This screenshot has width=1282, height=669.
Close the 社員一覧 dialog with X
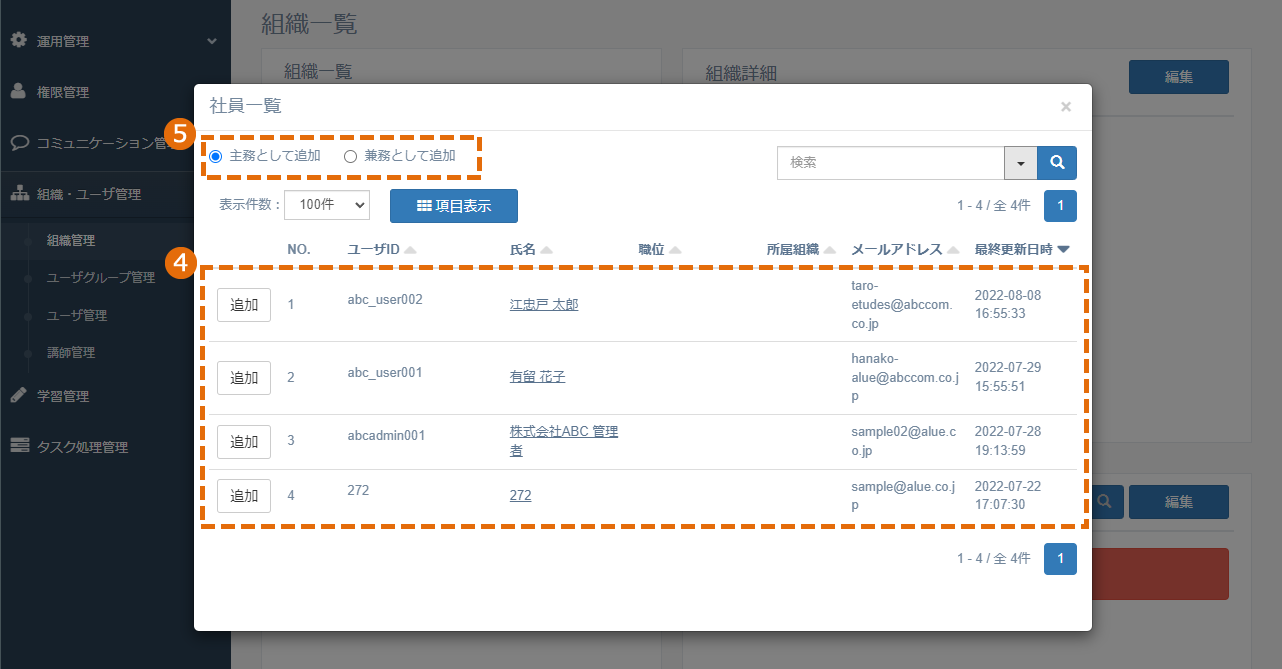[1066, 106]
